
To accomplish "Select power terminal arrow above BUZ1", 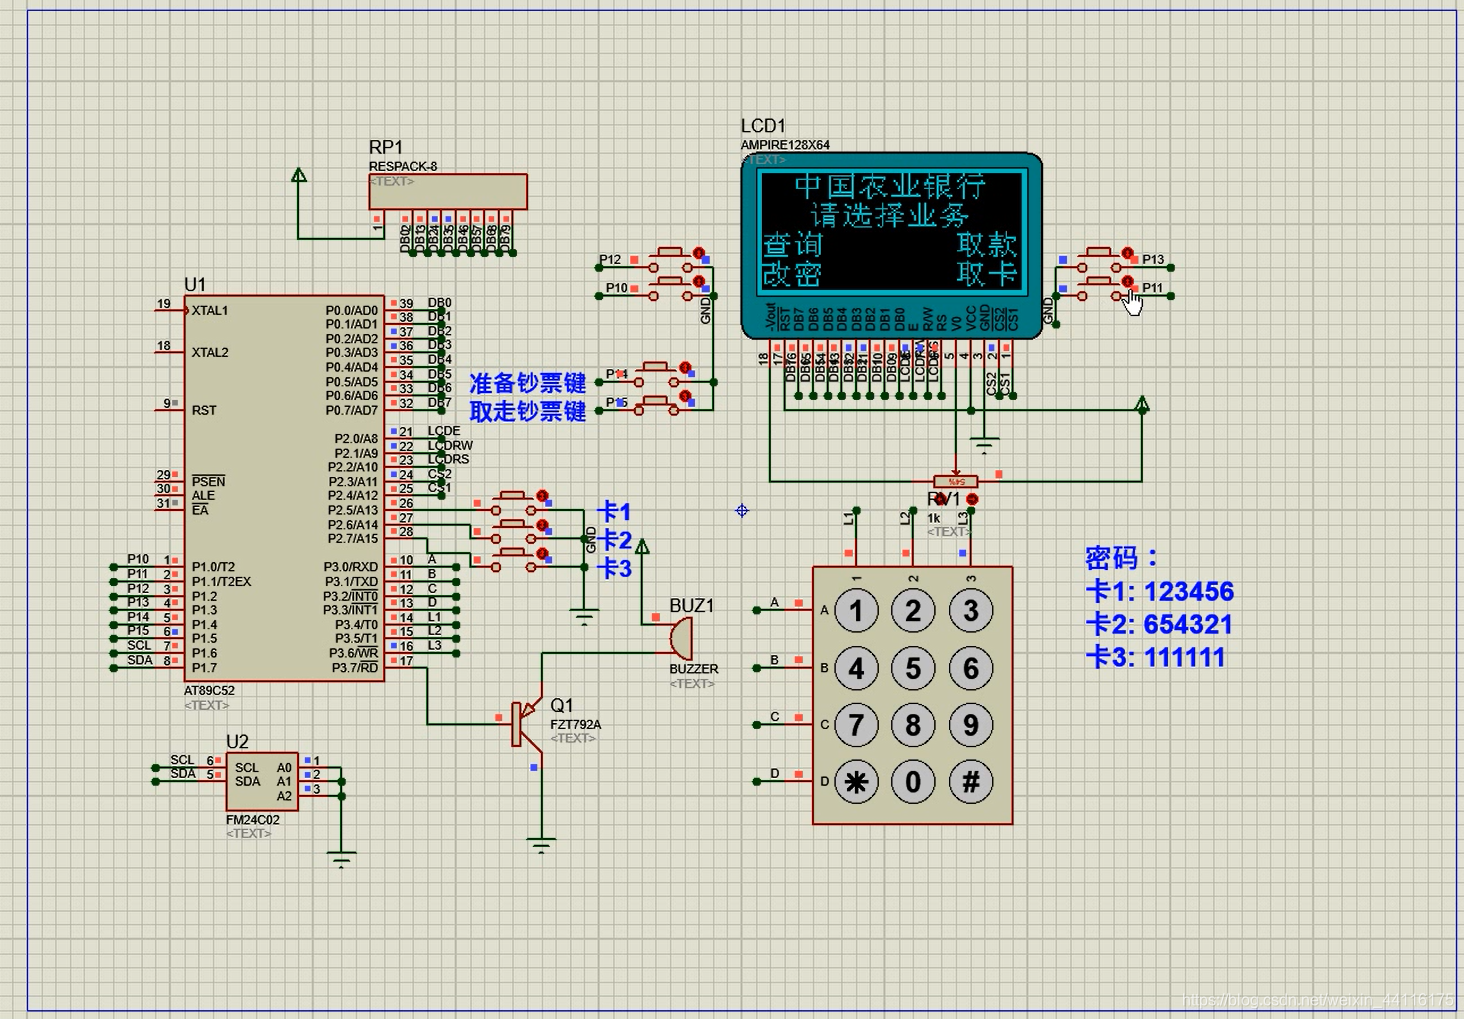I will tap(642, 546).
